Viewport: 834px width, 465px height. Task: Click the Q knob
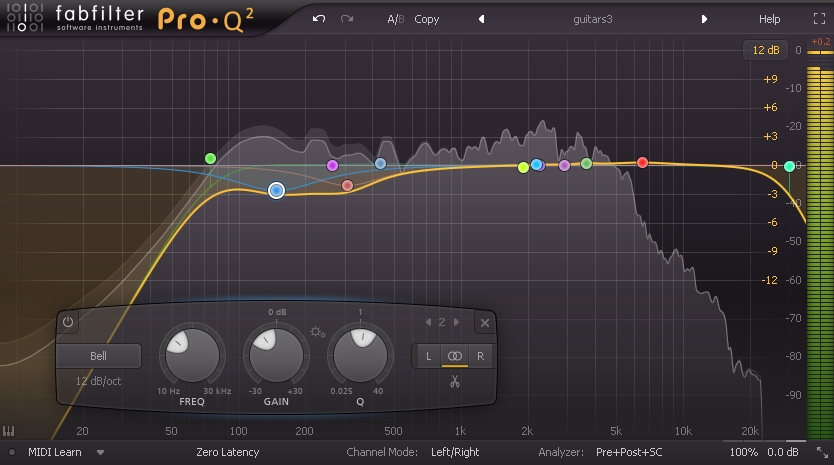pos(360,355)
